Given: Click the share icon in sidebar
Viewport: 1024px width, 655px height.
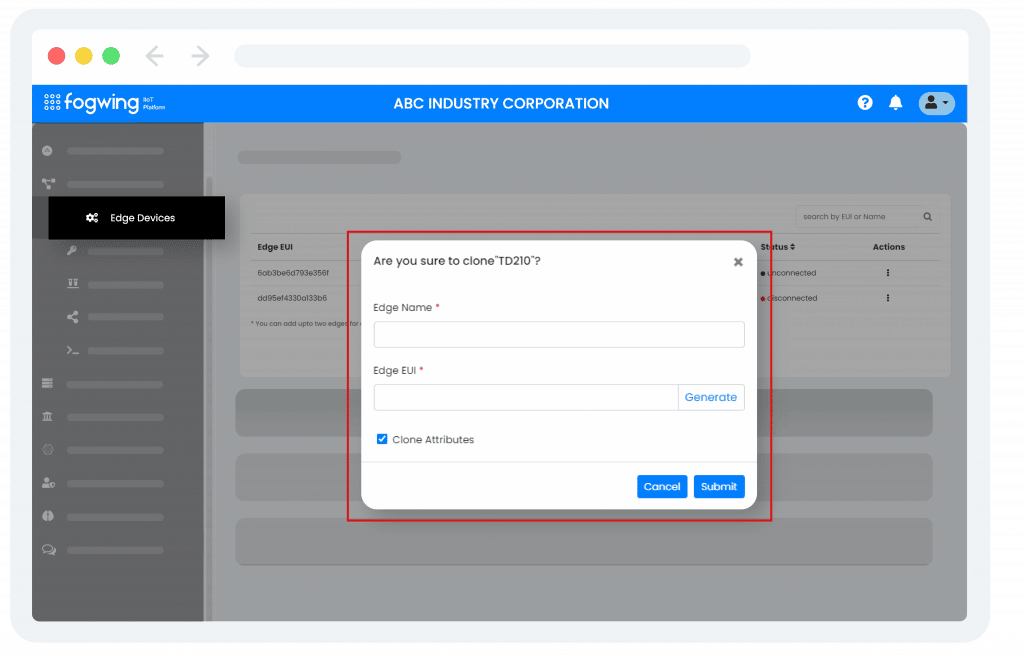Looking at the screenshot, I should (x=72, y=317).
